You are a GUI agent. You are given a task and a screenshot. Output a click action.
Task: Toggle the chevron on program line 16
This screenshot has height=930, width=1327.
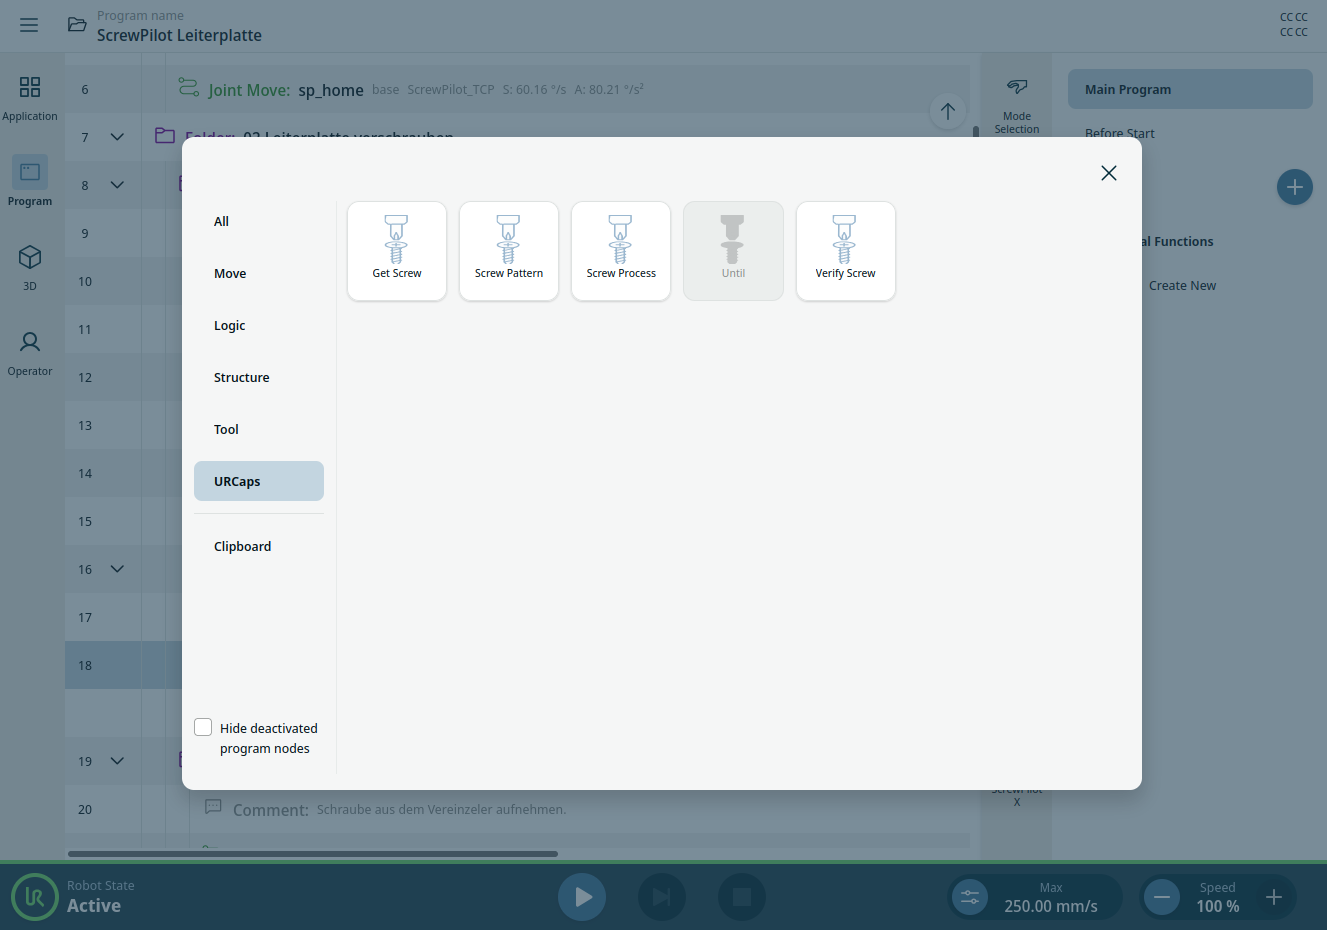(117, 569)
